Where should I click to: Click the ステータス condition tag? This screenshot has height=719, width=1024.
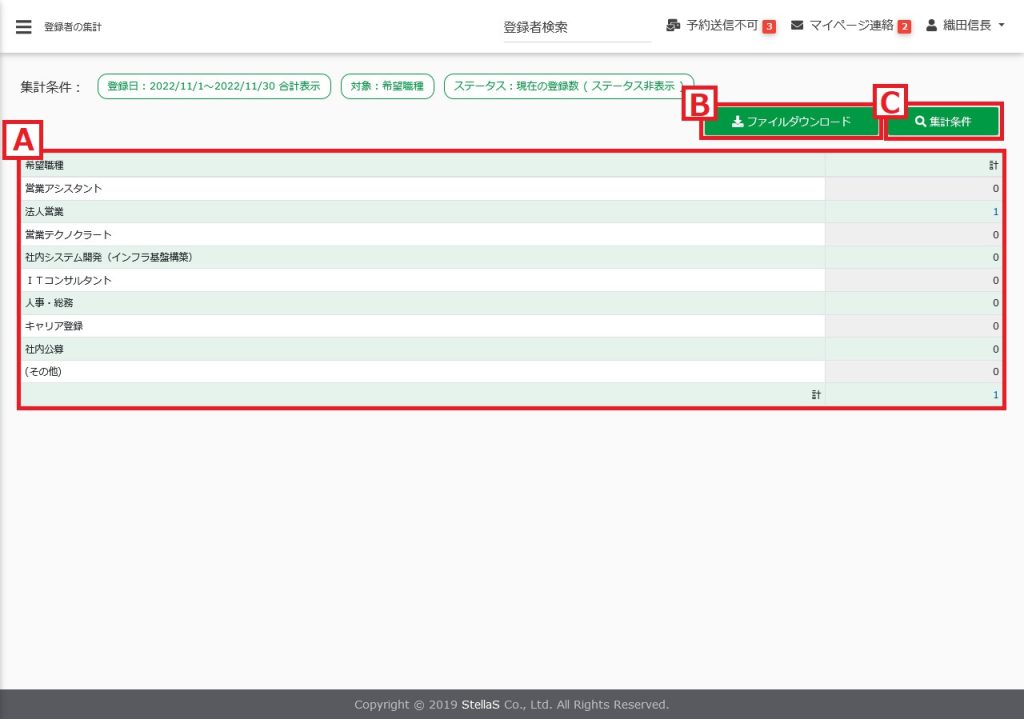point(568,87)
